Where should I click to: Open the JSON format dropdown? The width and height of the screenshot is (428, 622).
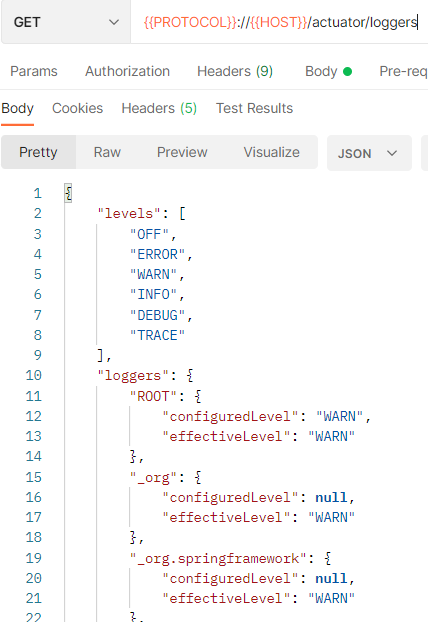click(x=369, y=153)
